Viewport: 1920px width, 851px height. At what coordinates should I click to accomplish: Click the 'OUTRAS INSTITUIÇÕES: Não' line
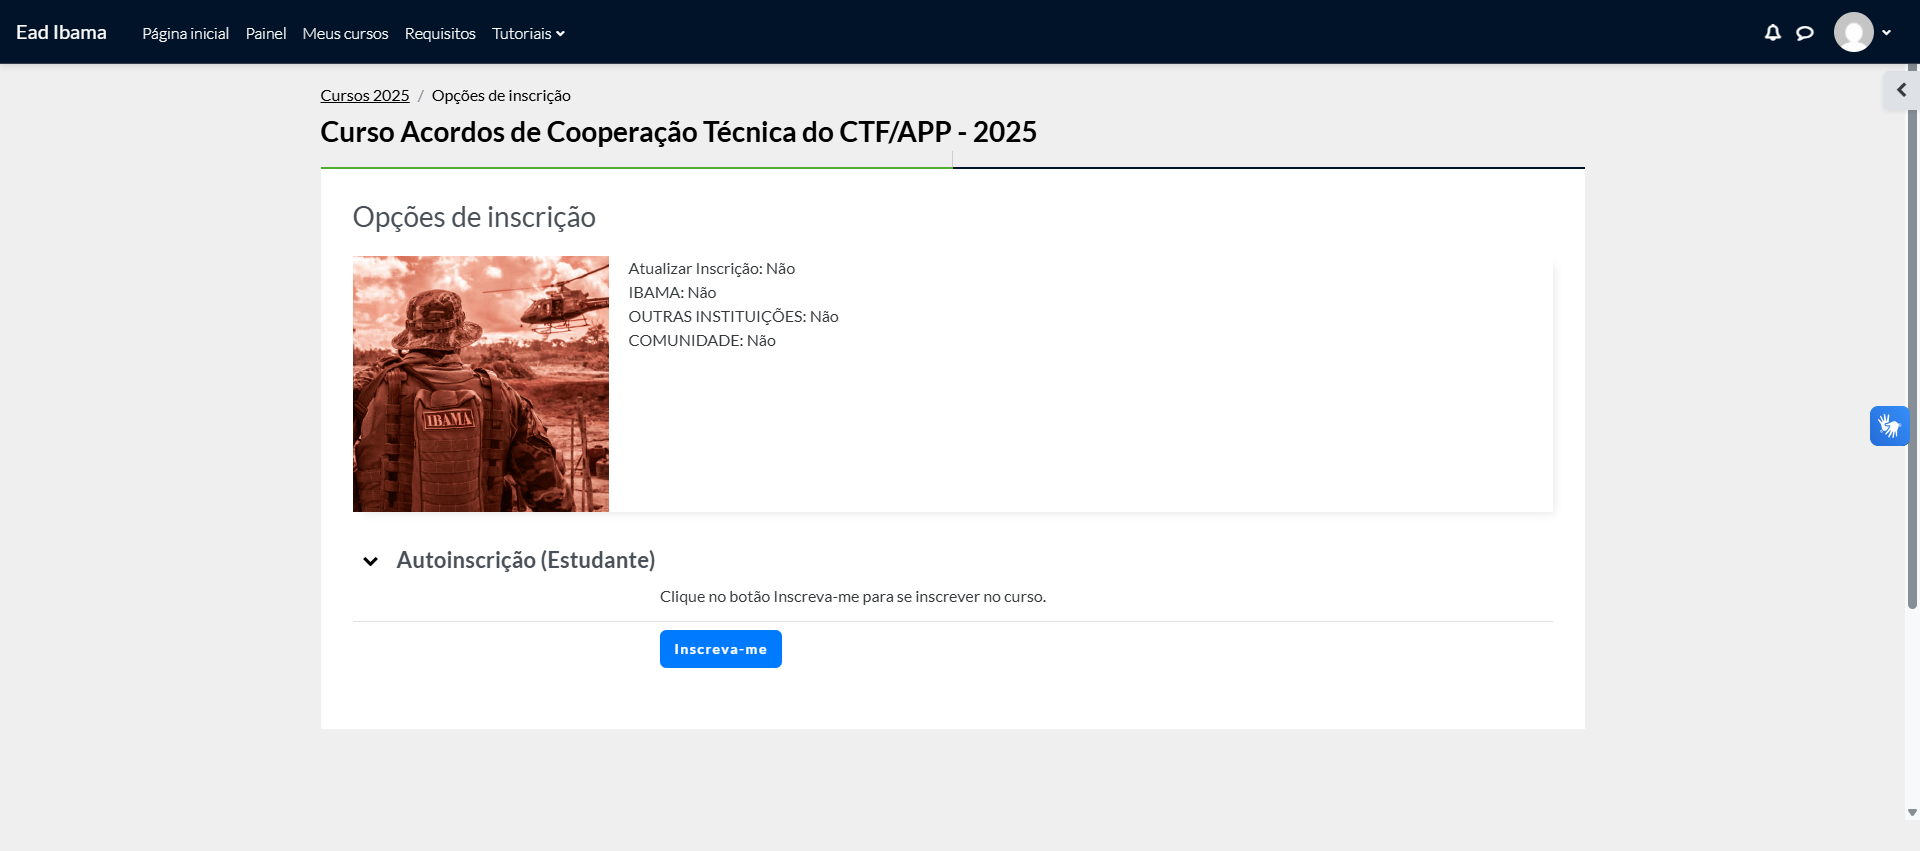[733, 316]
